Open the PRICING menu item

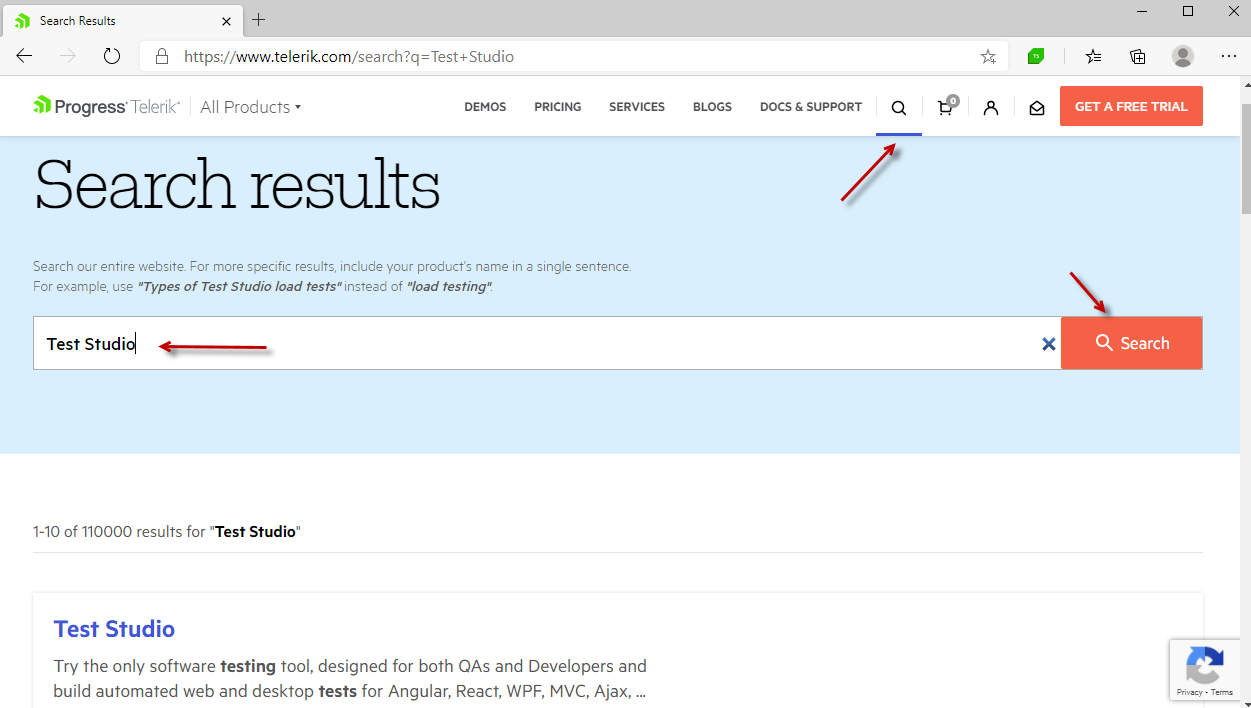tap(557, 107)
